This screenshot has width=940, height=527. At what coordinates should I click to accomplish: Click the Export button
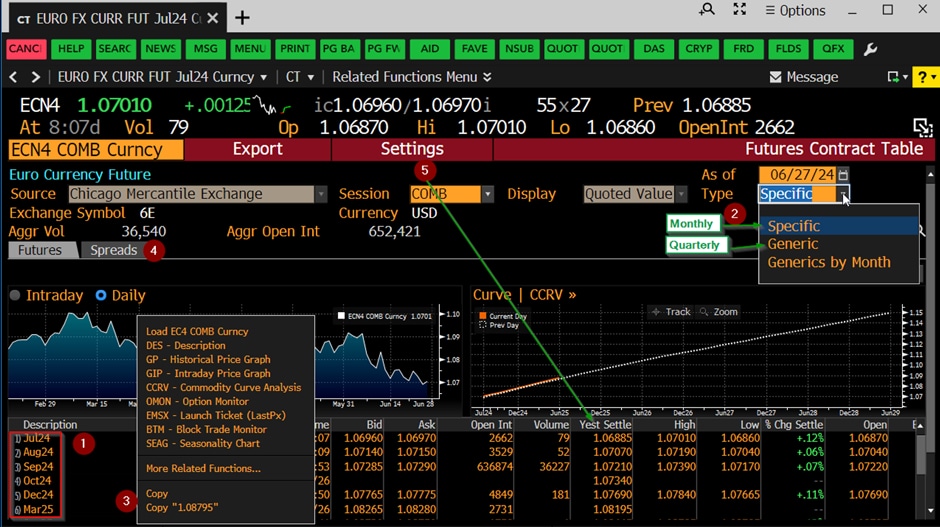[257, 149]
